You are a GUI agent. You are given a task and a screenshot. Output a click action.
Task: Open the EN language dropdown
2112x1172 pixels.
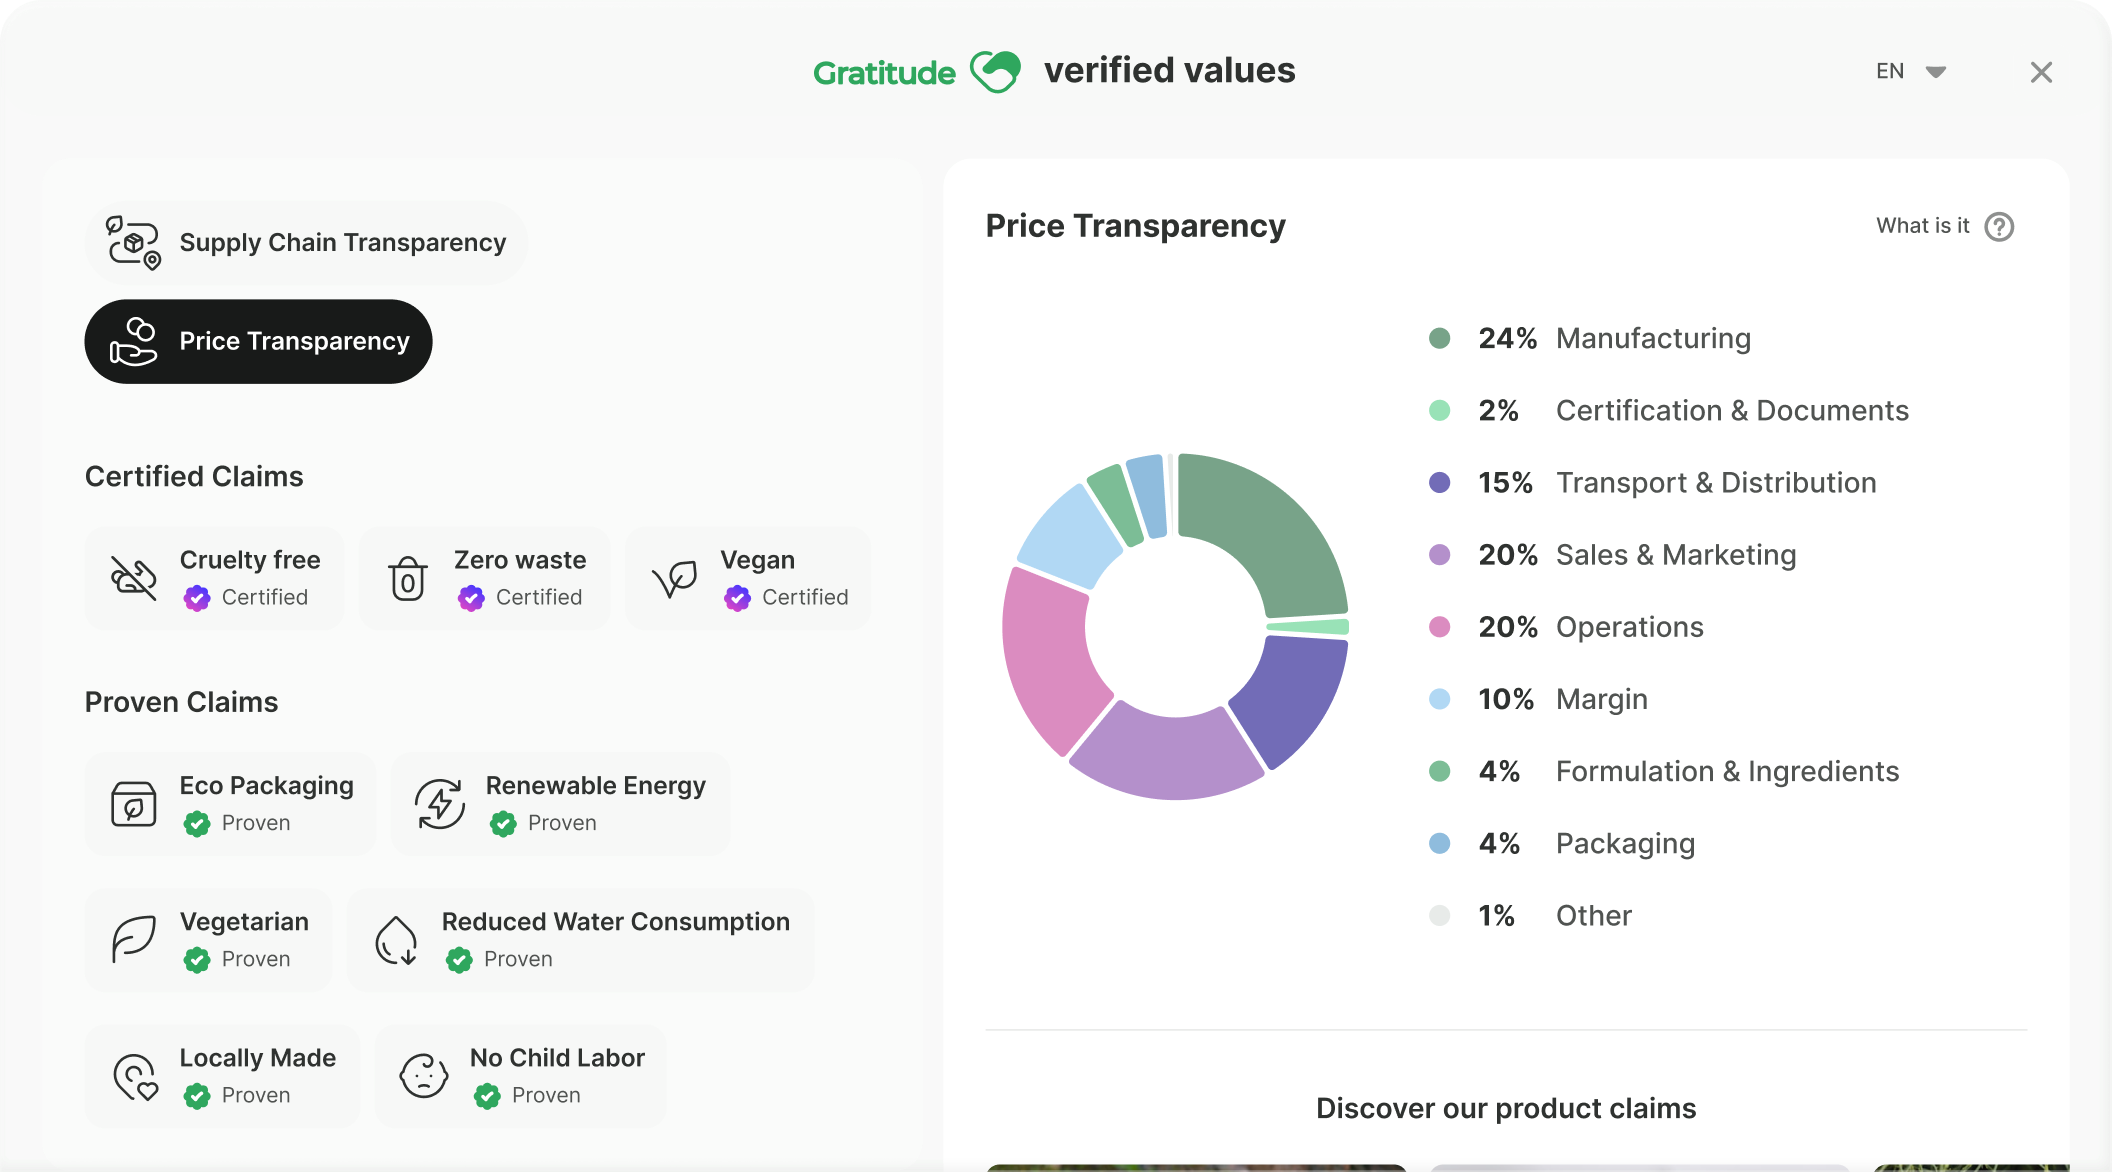tap(1890, 72)
